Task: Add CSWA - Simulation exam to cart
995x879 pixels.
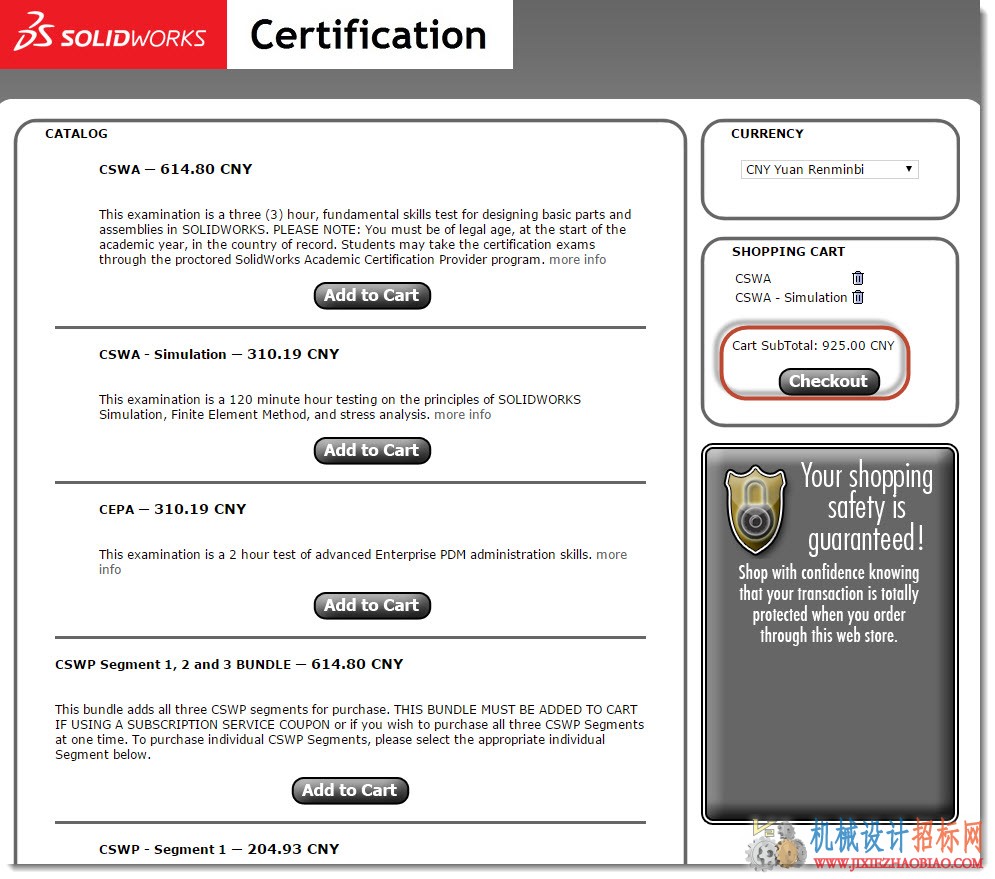Action: (372, 451)
